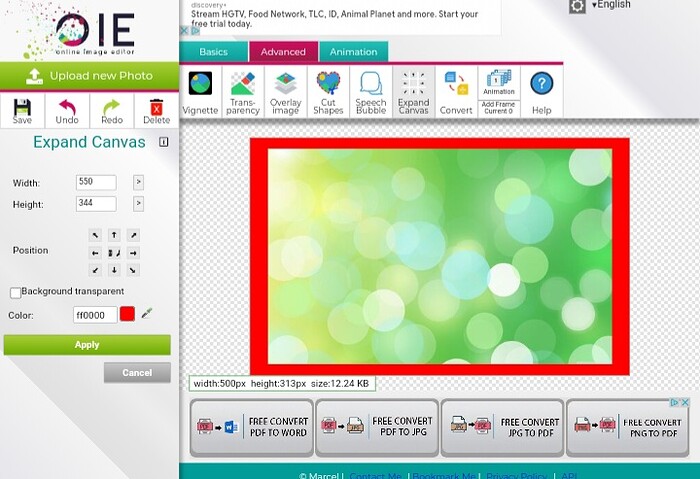
Task: Expand the Width value arrow button
Action: (138, 182)
